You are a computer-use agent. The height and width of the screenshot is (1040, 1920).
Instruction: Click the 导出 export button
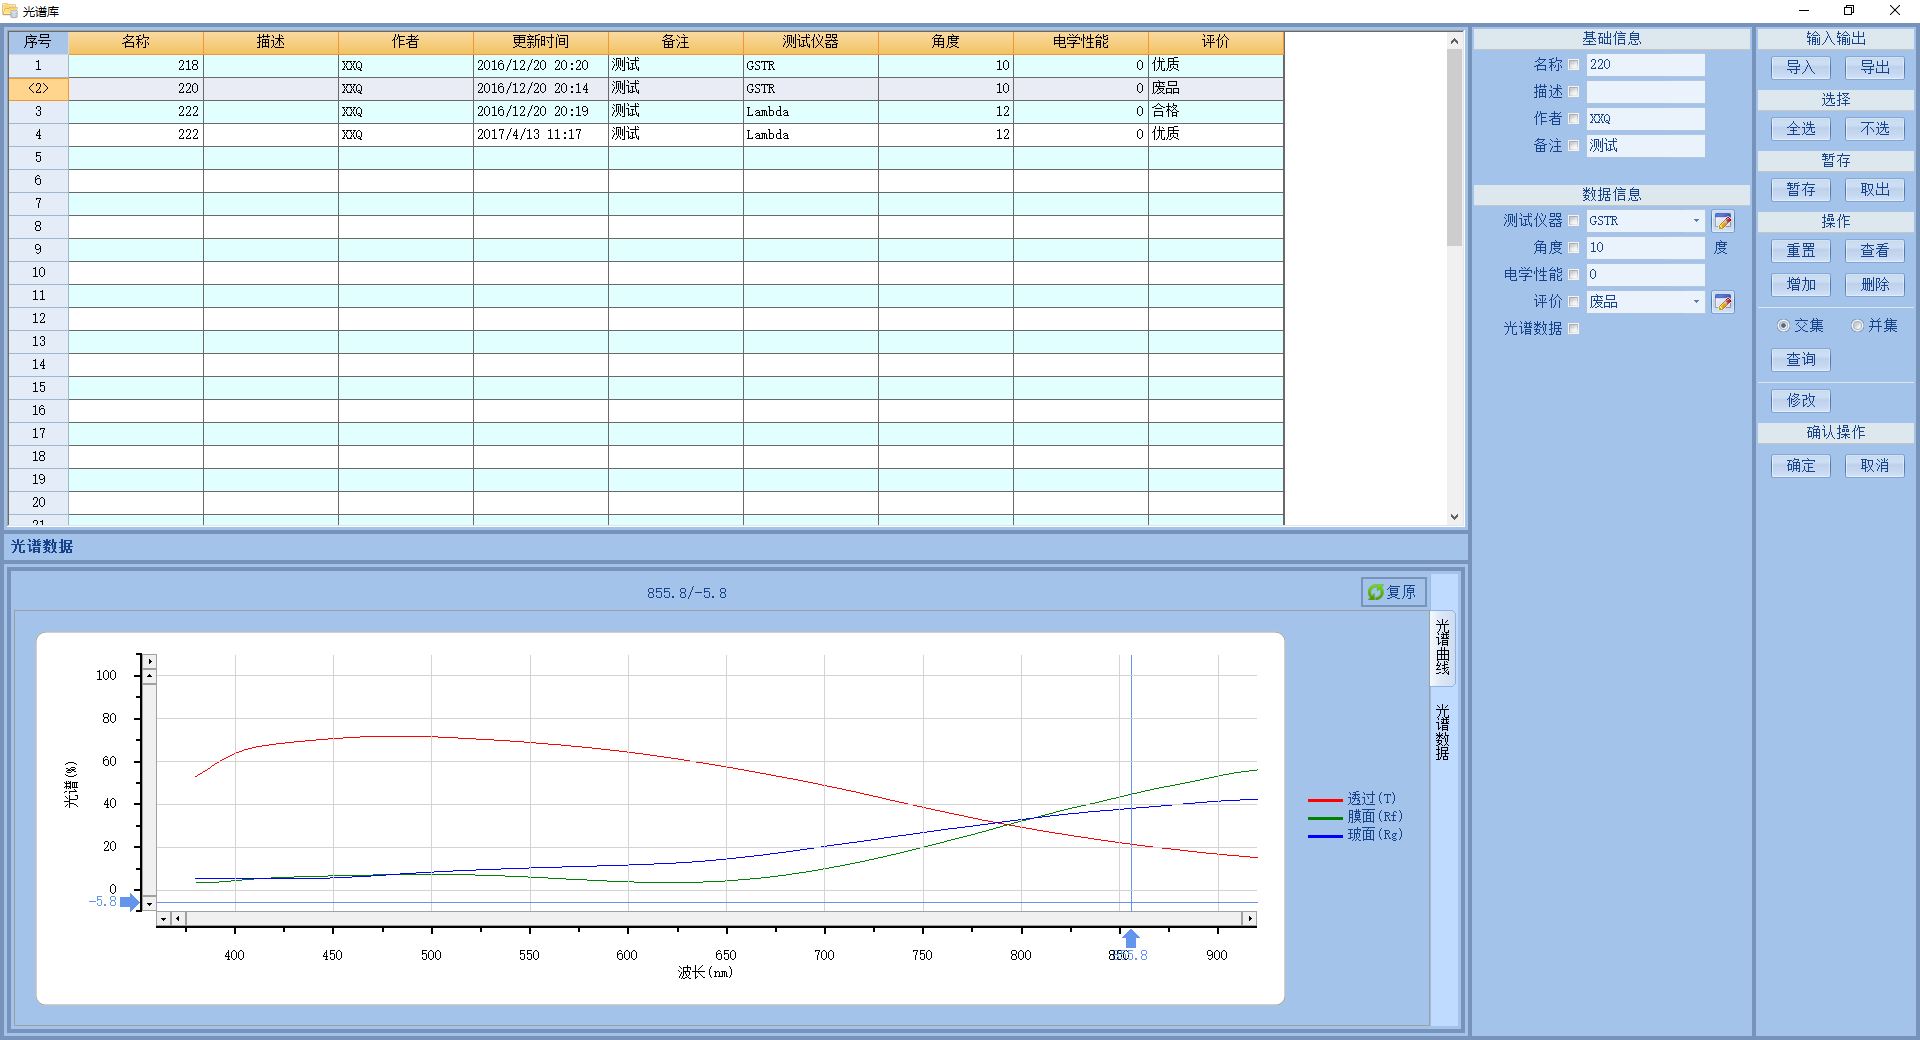(x=1875, y=68)
